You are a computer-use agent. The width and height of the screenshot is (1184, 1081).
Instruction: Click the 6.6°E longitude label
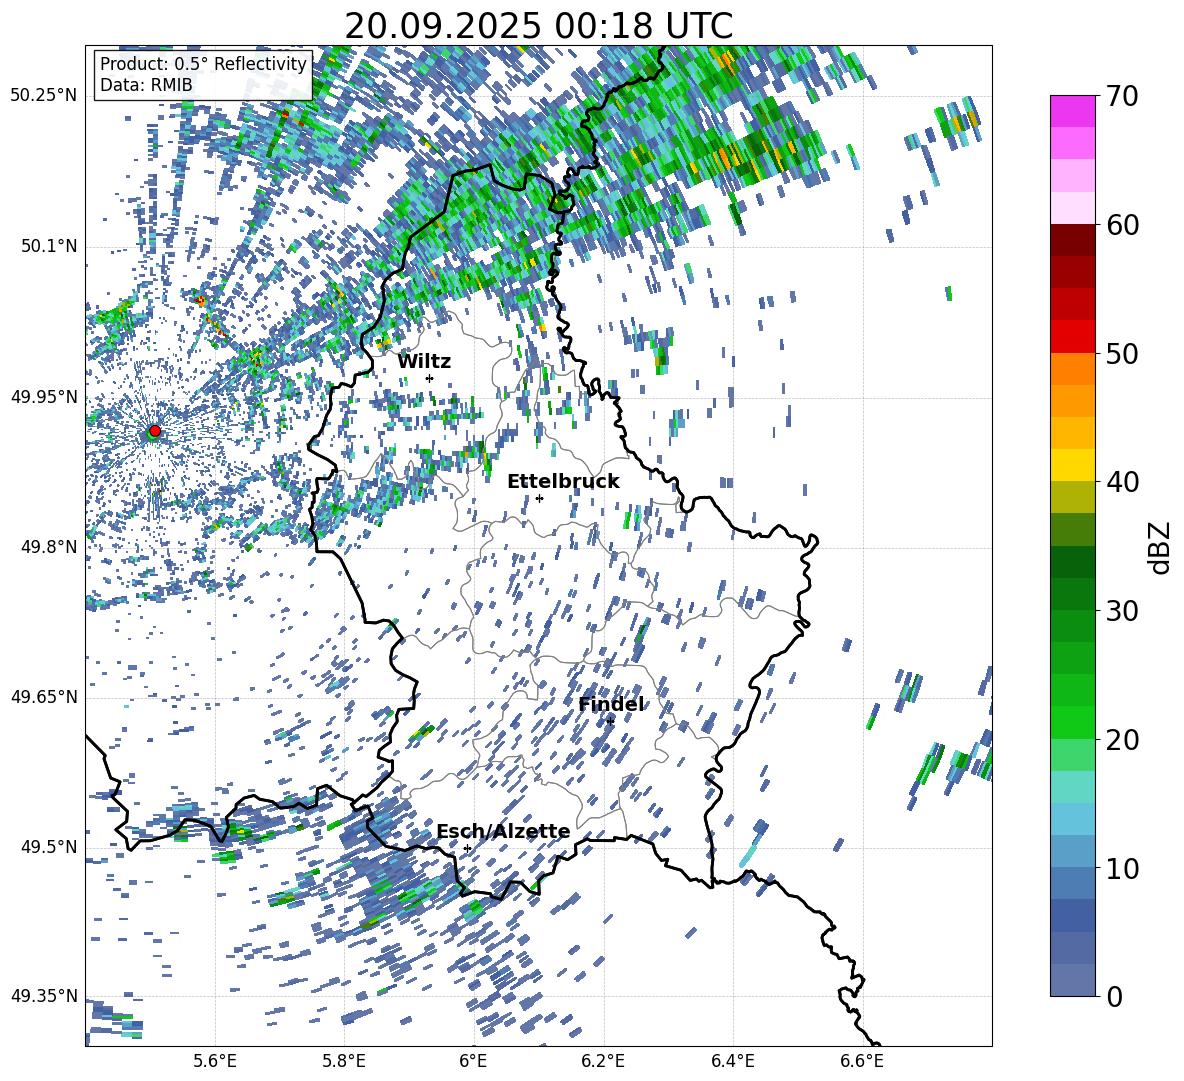[862, 1061]
